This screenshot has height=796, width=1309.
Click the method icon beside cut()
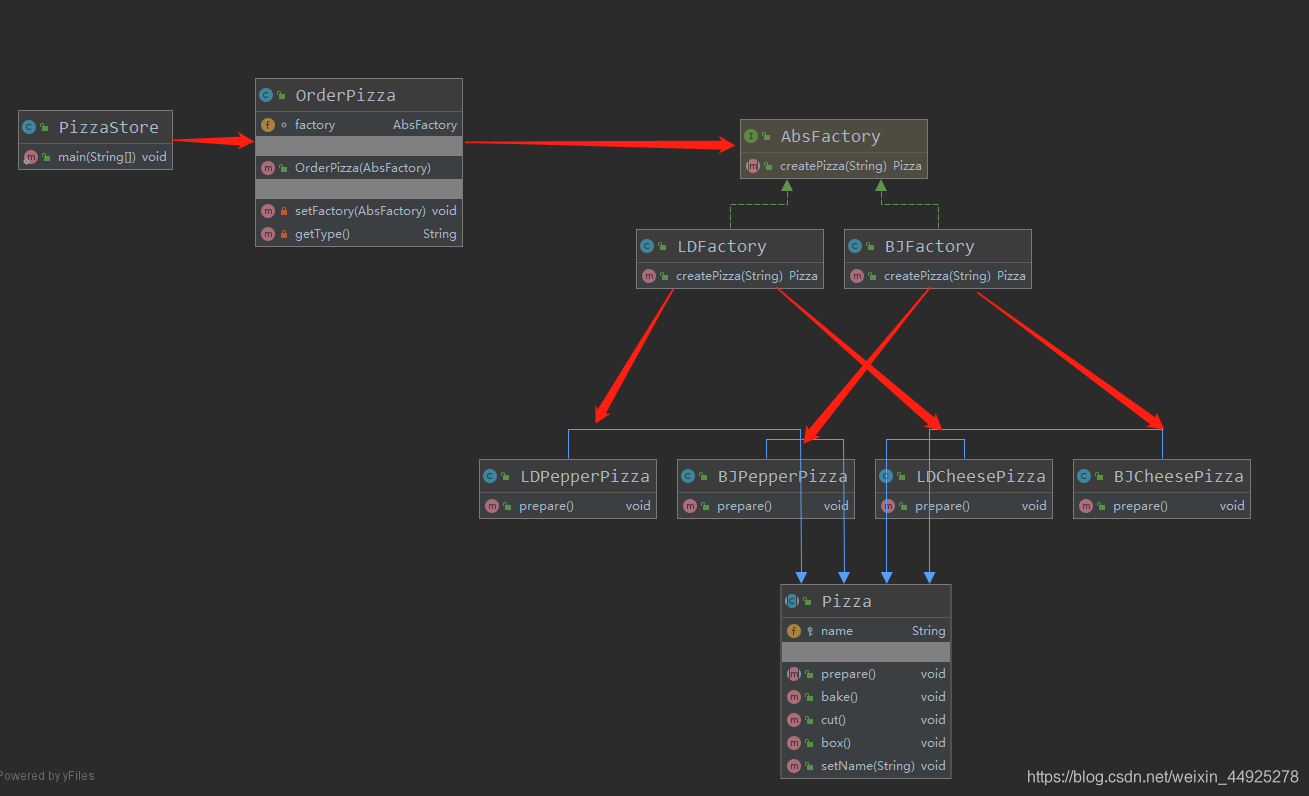click(794, 720)
